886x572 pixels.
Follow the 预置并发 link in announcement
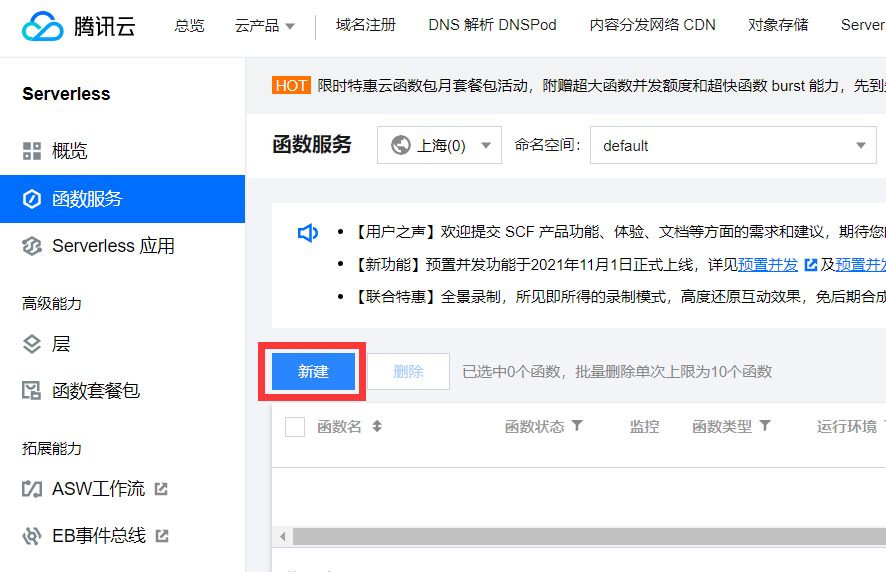(768, 265)
